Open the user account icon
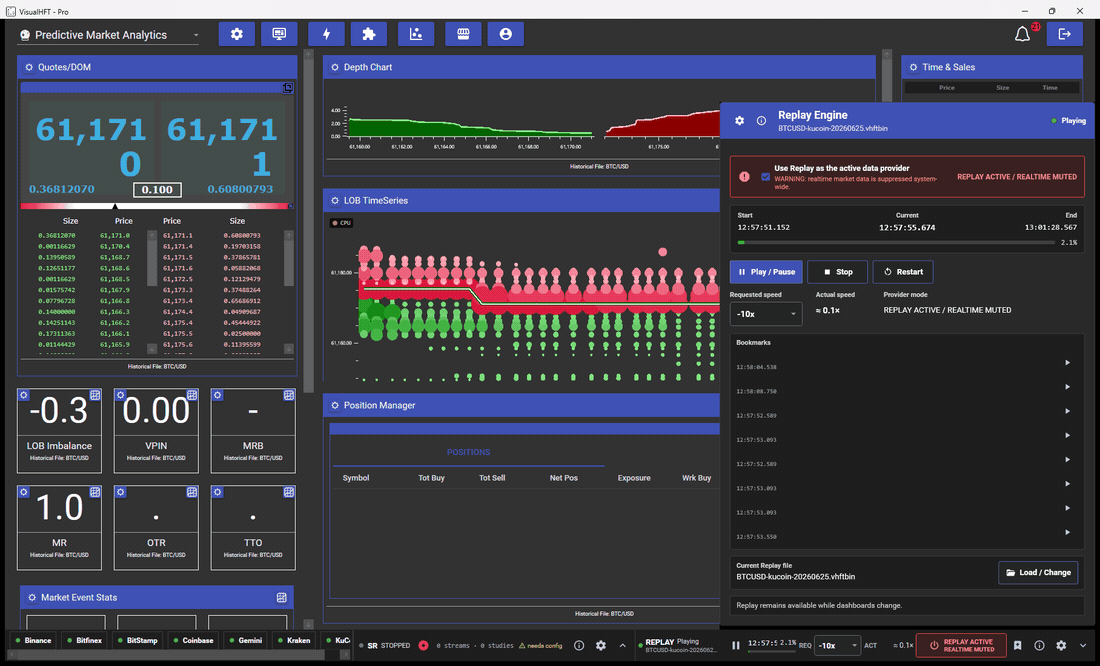The width and height of the screenshot is (1100, 666). click(506, 34)
